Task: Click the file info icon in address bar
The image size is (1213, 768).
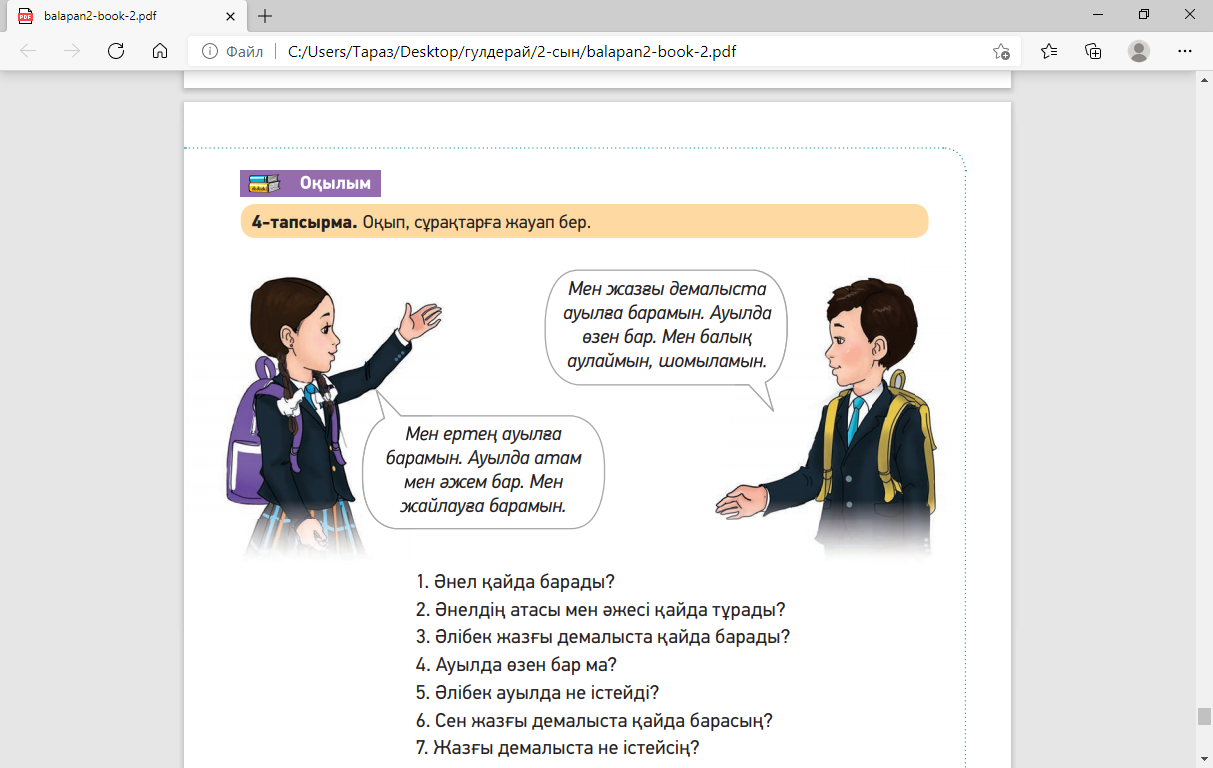Action: 210,51
